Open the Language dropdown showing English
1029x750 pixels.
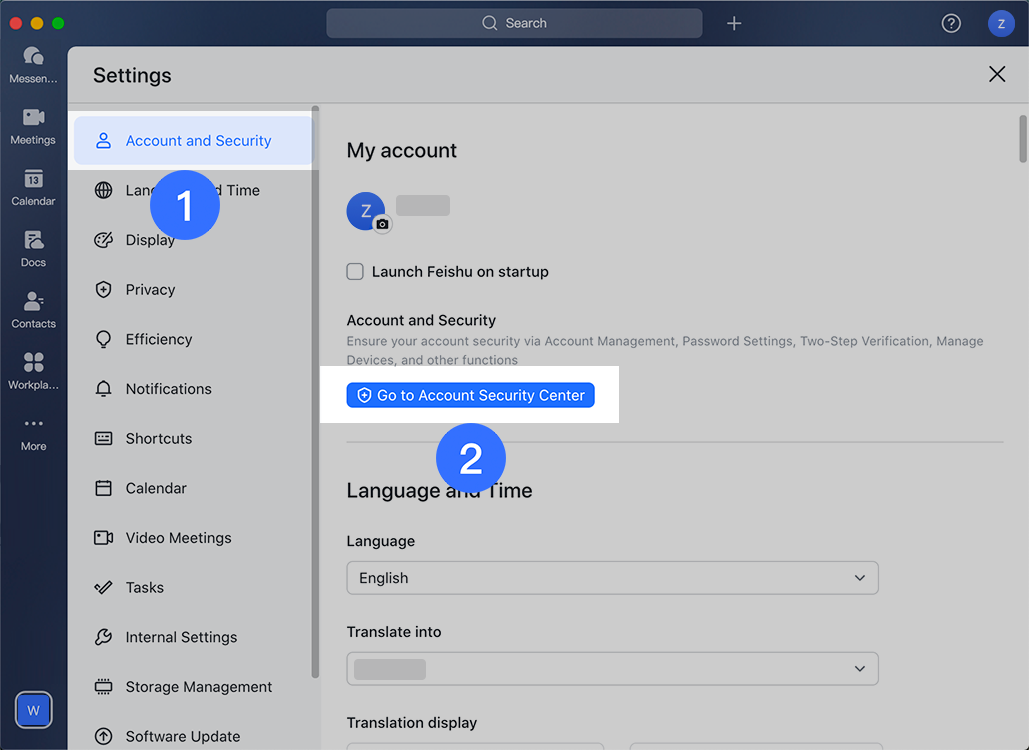coord(612,577)
